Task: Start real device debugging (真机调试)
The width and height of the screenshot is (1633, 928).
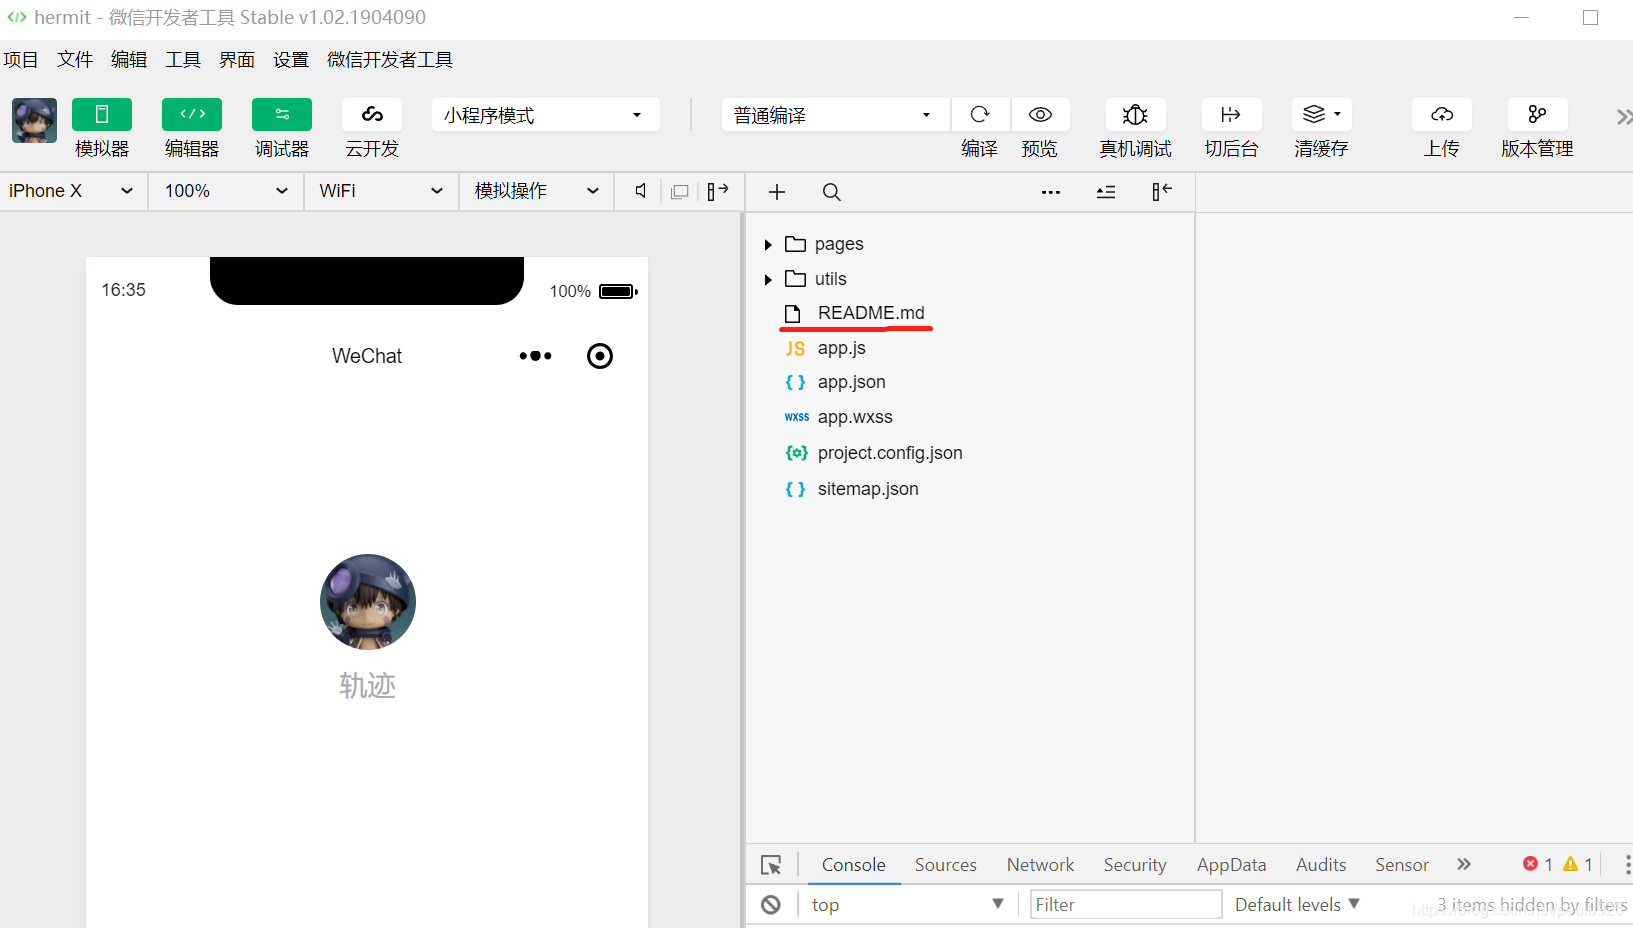Action: (1135, 115)
